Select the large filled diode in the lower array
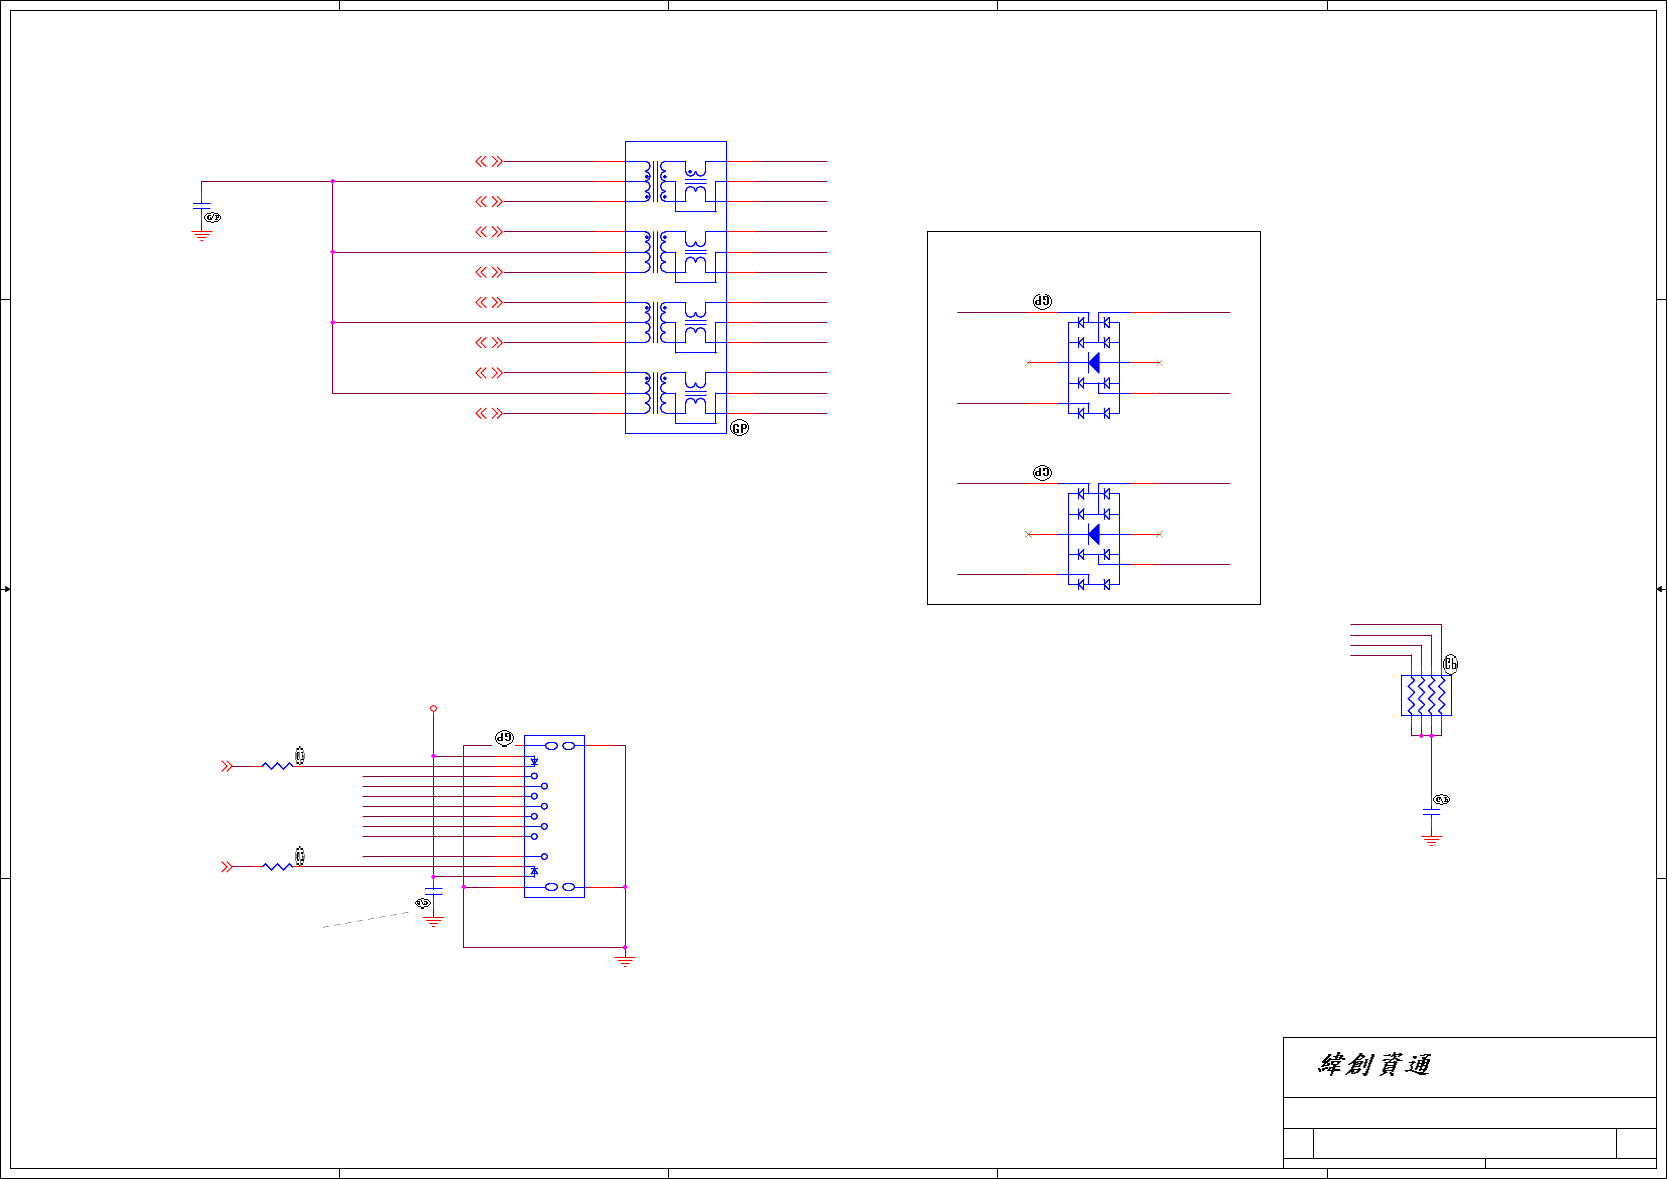This screenshot has width=1668, height=1179. coord(1094,534)
